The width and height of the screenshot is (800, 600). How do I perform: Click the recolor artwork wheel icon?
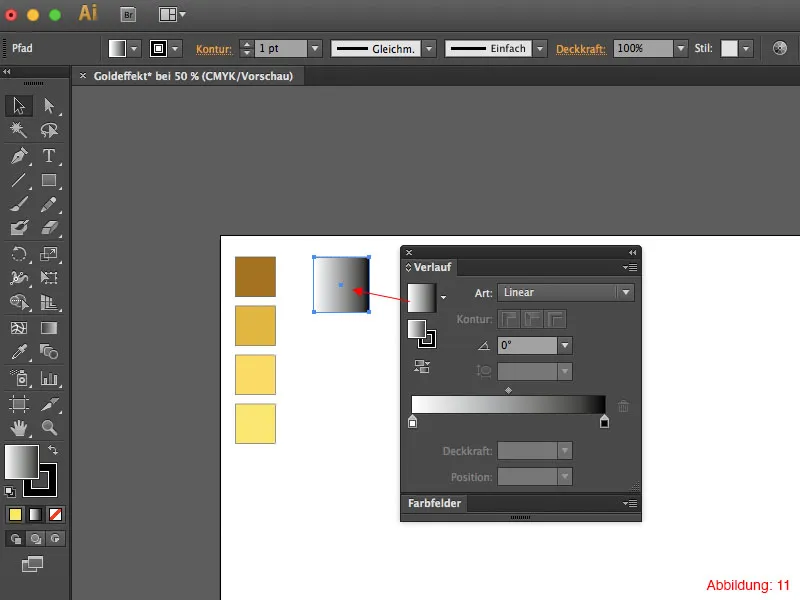(779, 48)
